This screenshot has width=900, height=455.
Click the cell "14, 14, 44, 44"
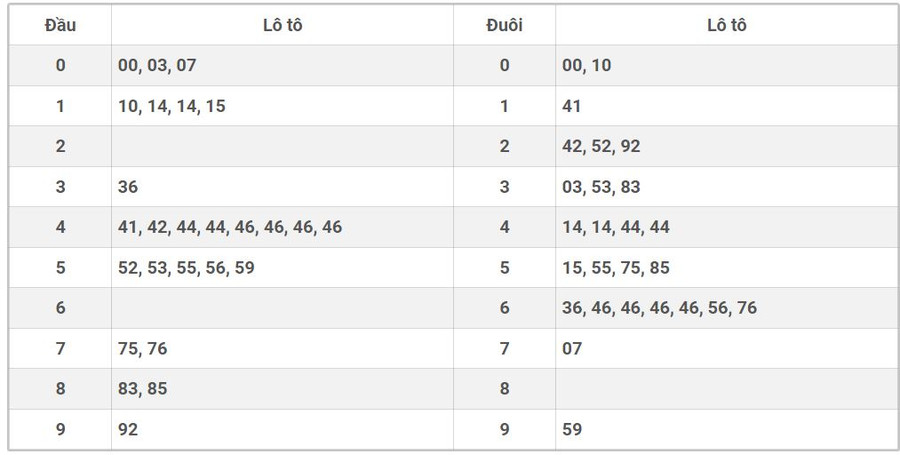click(x=615, y=227)
